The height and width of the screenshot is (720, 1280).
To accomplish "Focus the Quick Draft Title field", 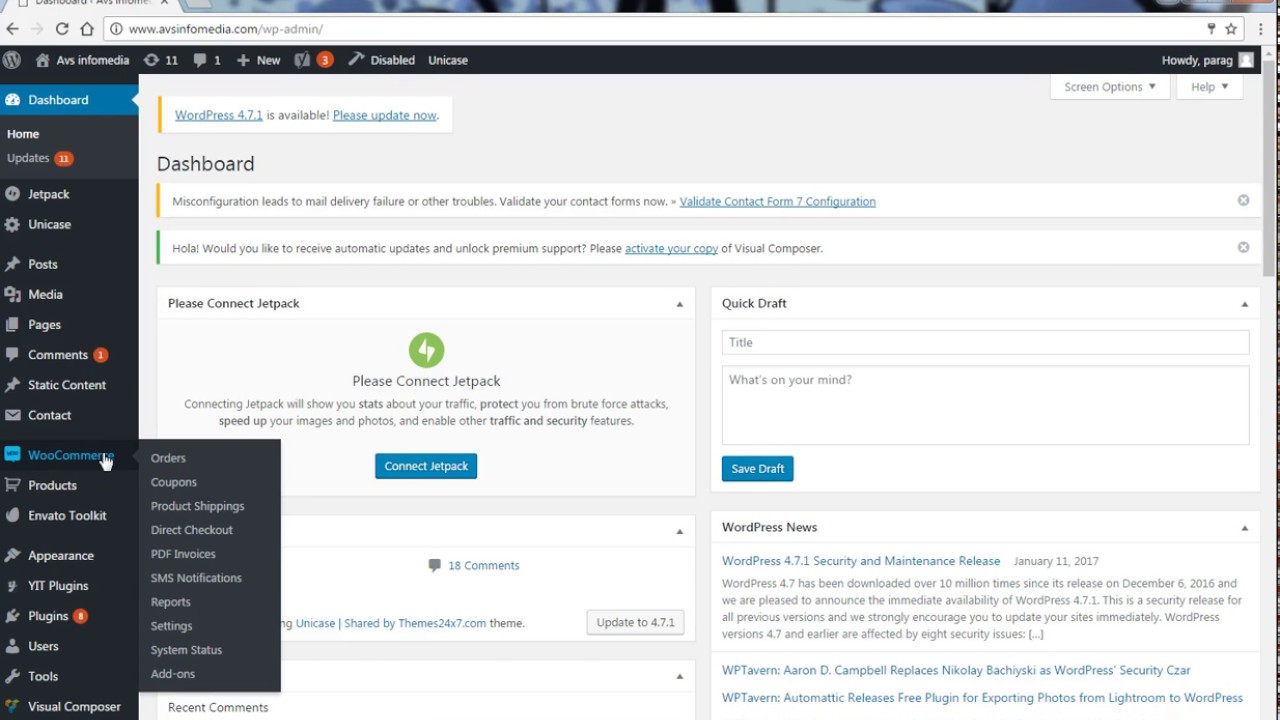I will 985,342.
